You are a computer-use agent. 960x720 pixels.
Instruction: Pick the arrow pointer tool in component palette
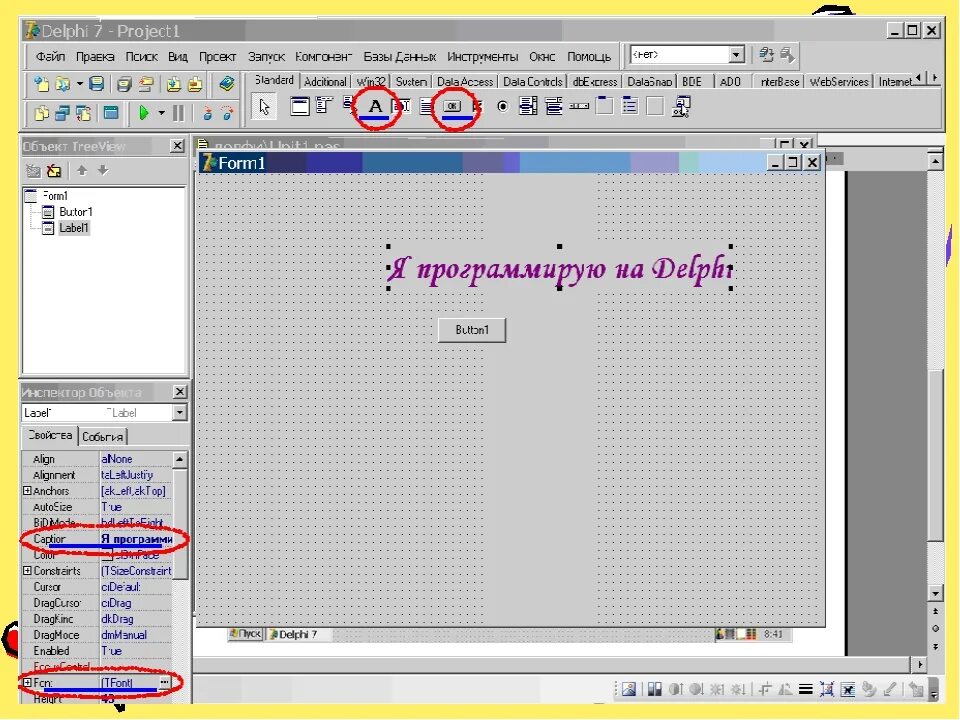[264, 107]
